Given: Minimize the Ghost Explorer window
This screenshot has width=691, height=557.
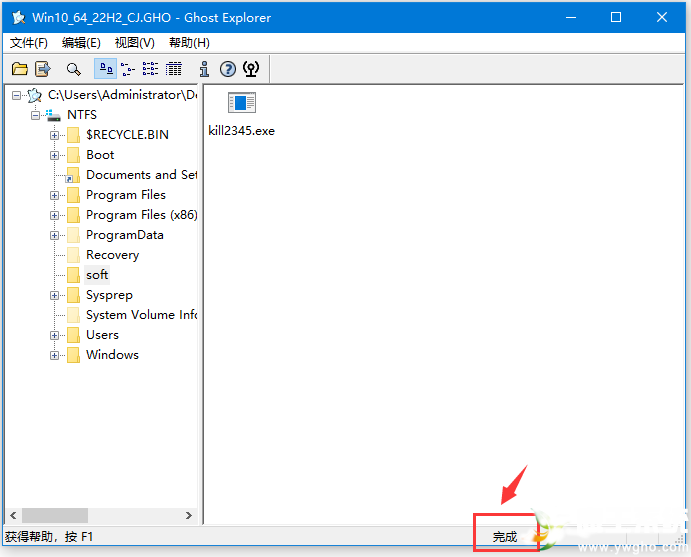Looking at the screenshot, I should pos(571,18).
